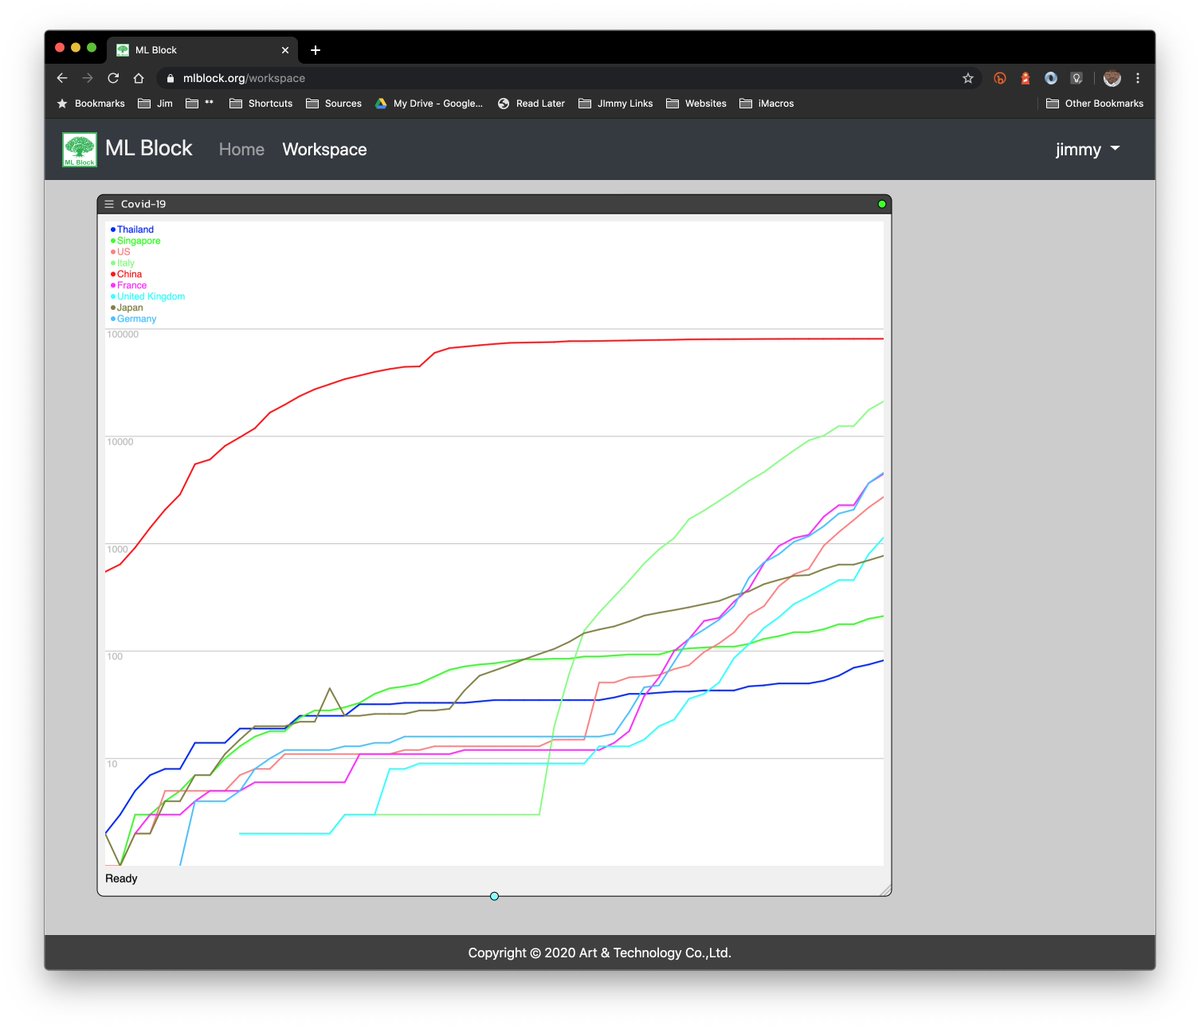Screen dimensions: 1200x1029
Task: Click the site lock icon in address bar
Action: click(x=170, y=78)
